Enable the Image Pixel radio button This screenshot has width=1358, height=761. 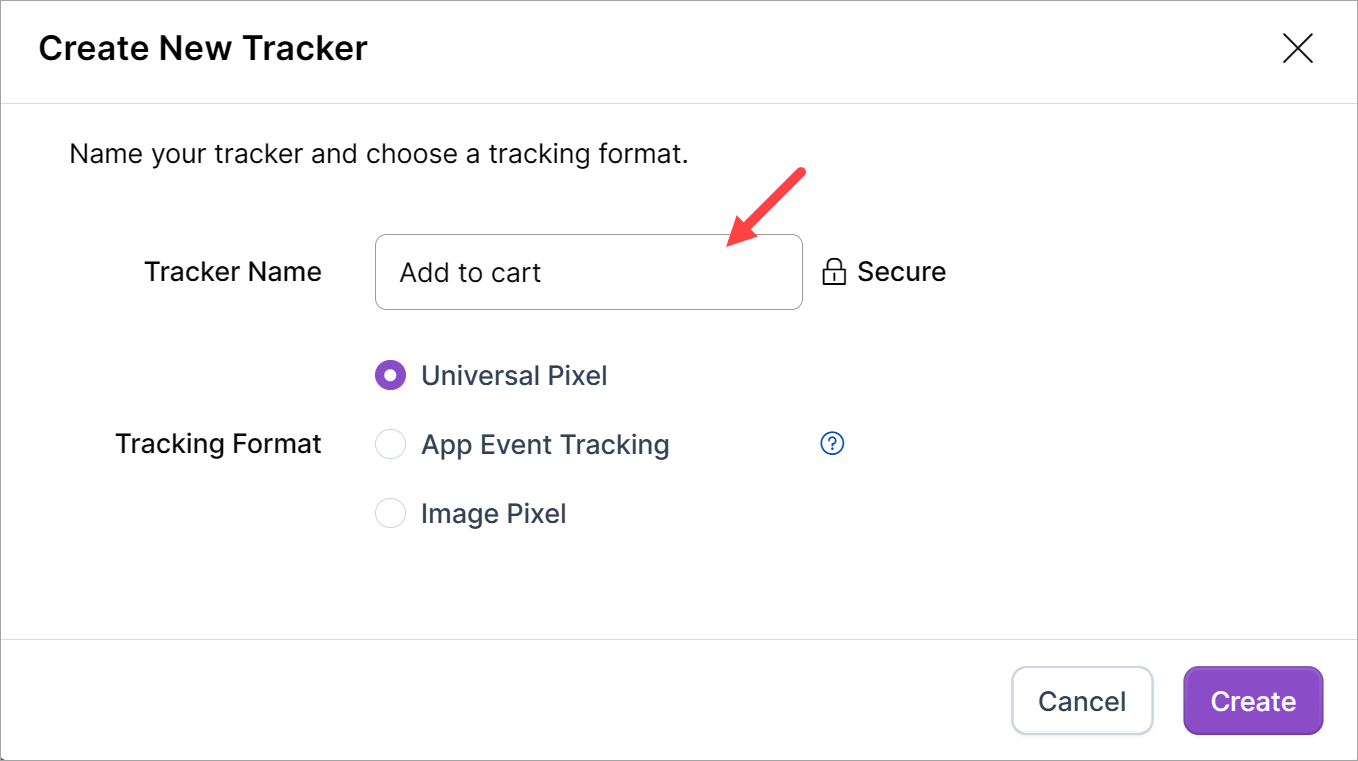pos(390,514)
